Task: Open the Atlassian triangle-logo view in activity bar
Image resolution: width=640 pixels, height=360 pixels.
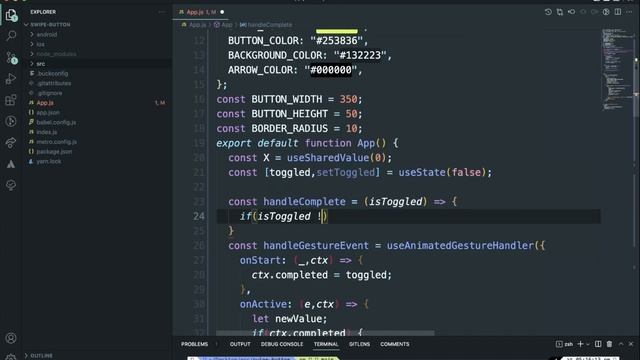Action: pyautogui.click(x=11, y=164)
